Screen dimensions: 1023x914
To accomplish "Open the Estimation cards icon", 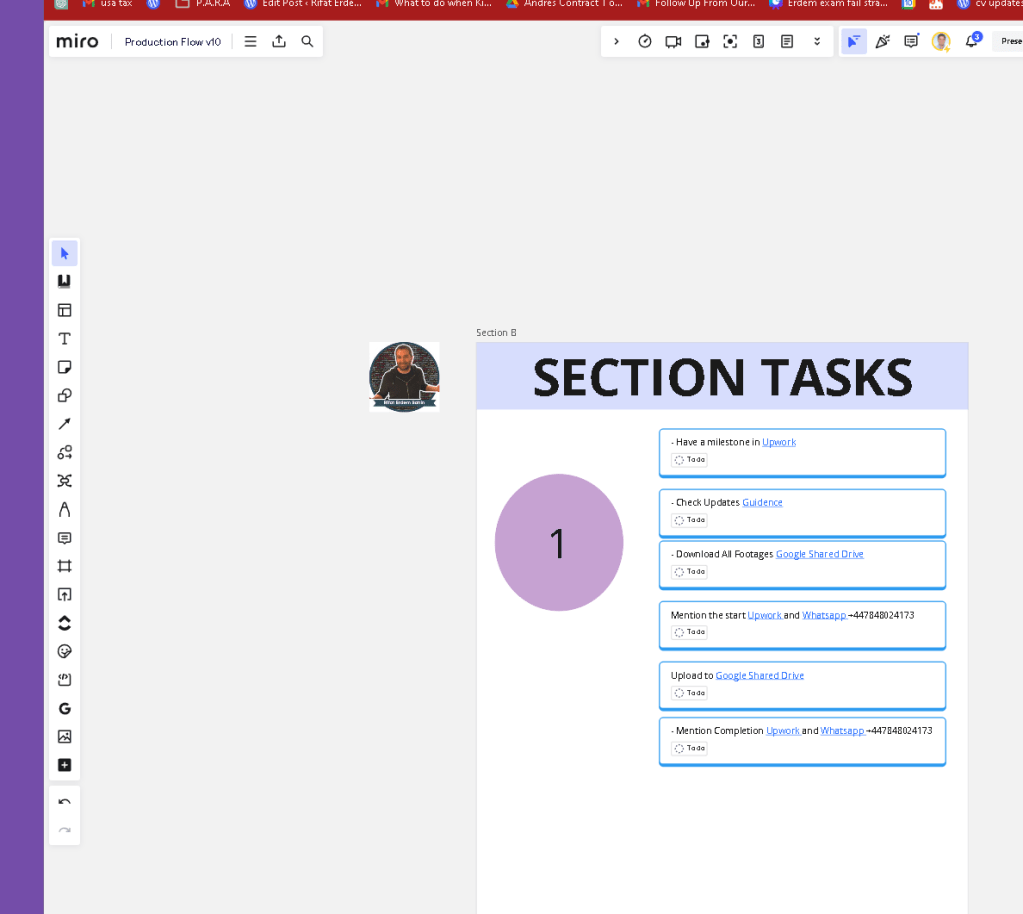I will [x=759, y=41].
